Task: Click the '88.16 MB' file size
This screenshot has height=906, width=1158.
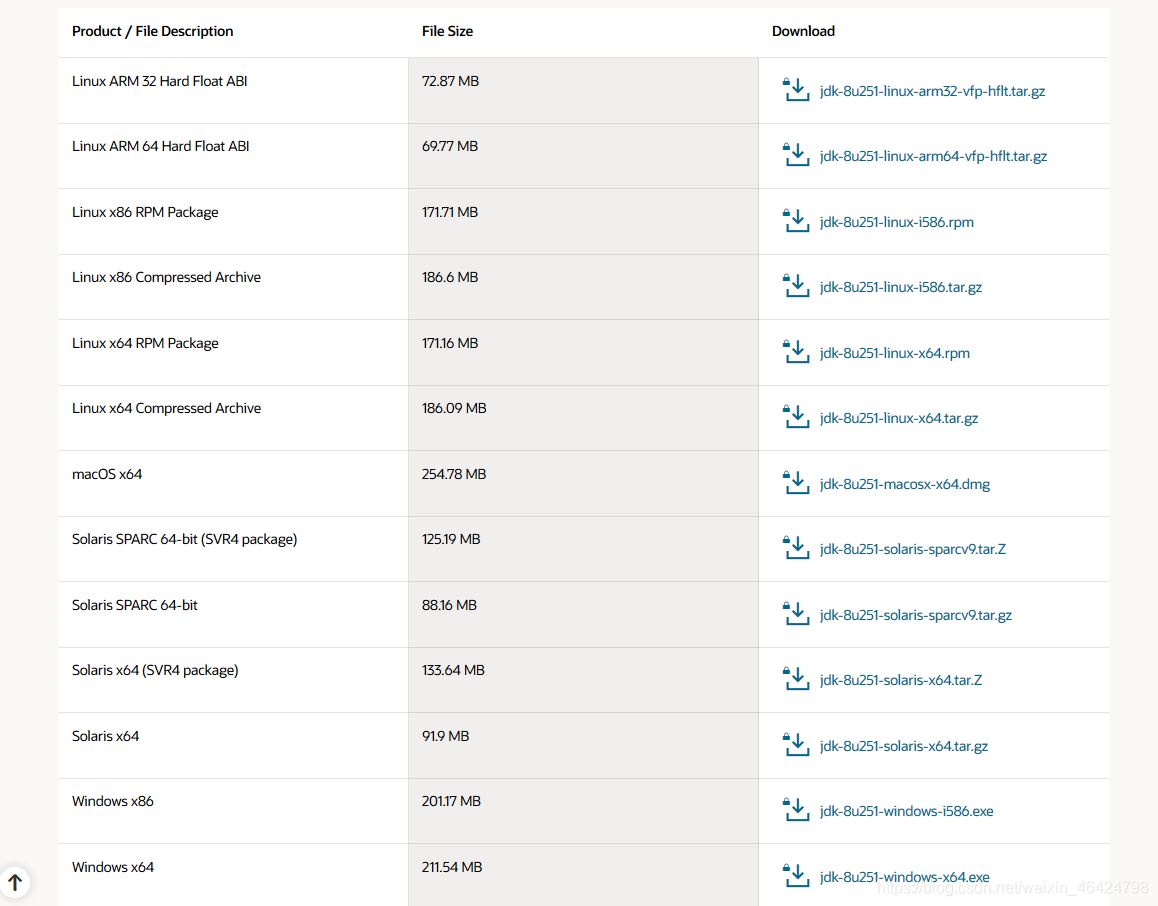Action: (x=449, y=605)
